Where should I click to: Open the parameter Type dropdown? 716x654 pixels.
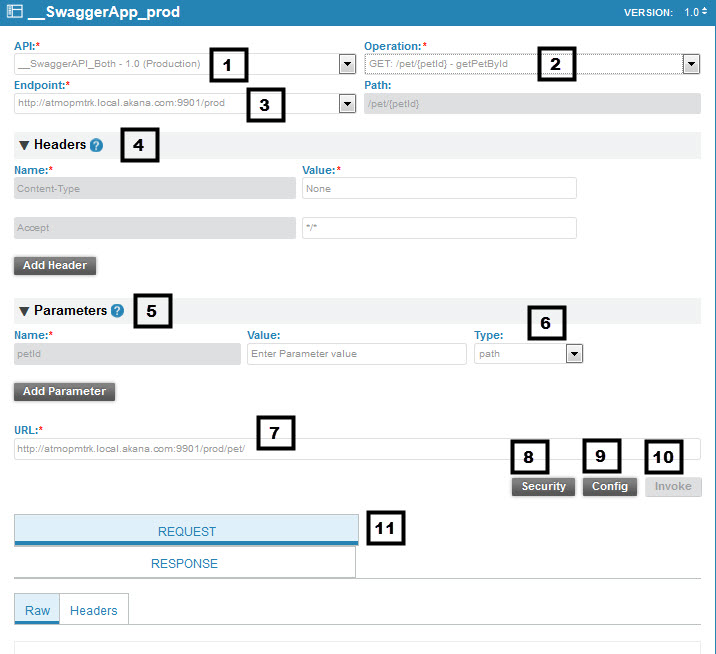[x=574, y=353]
